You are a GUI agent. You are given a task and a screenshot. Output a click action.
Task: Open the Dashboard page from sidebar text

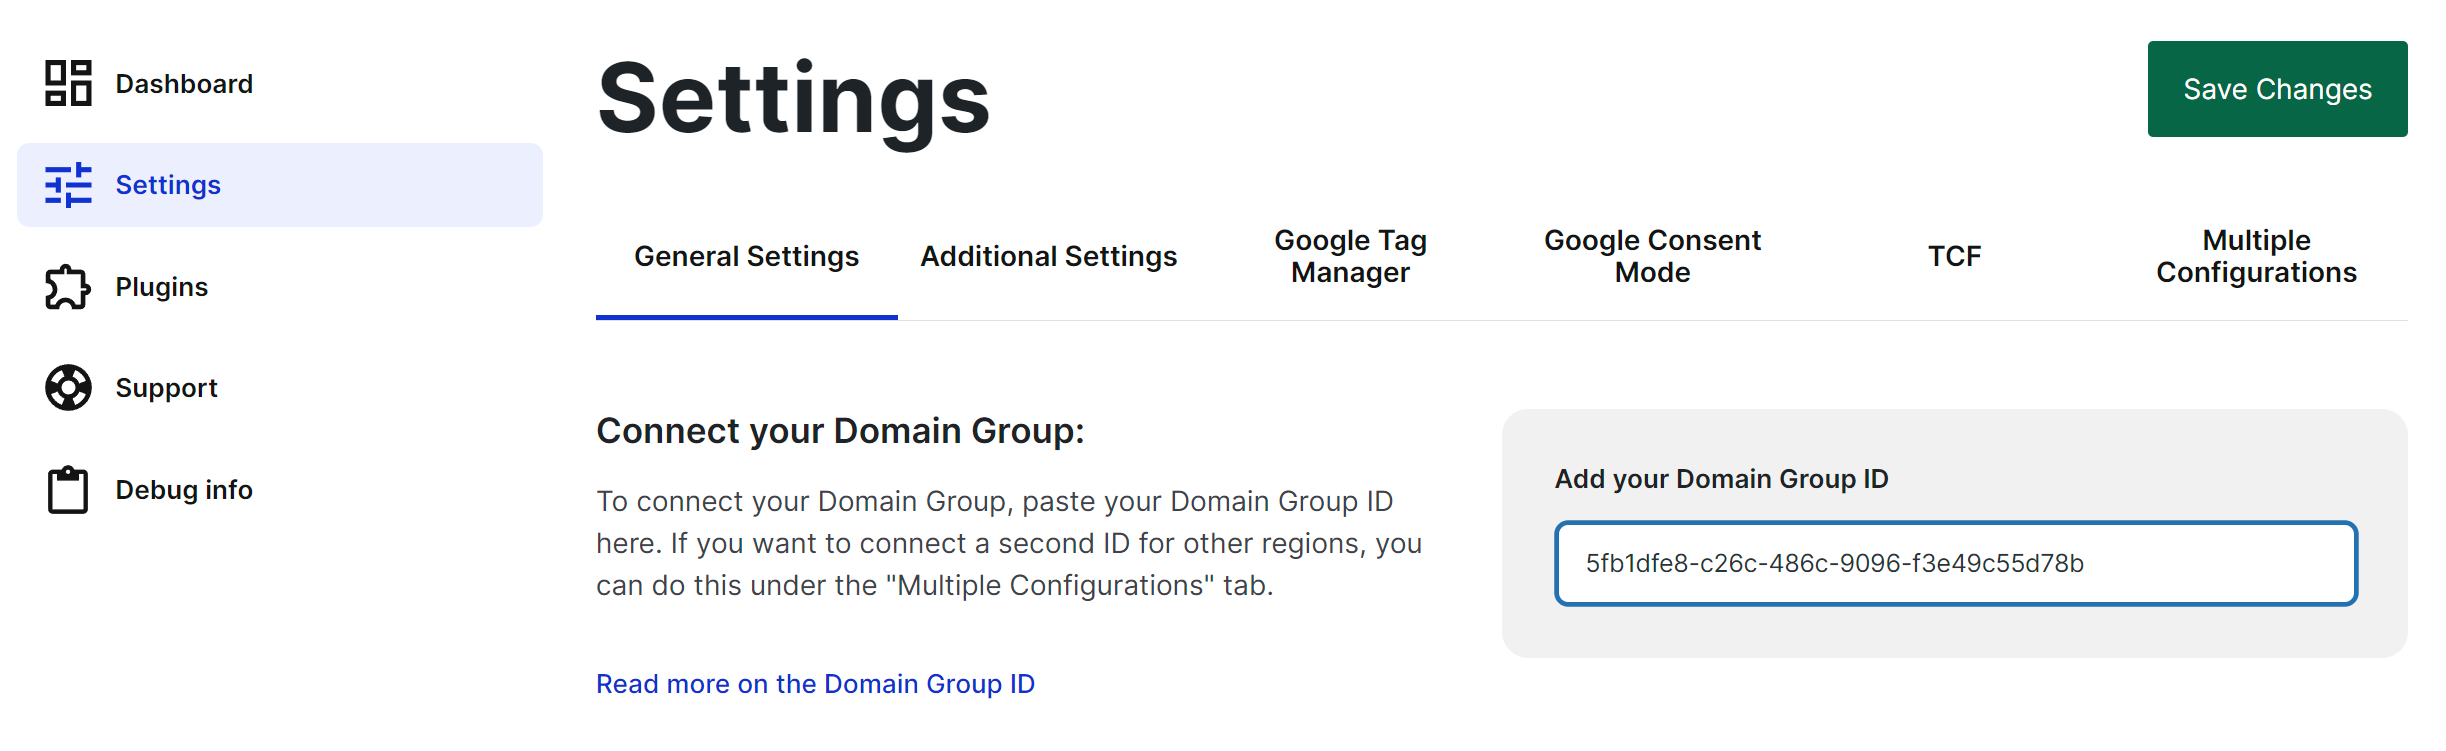tap(184, 84)
